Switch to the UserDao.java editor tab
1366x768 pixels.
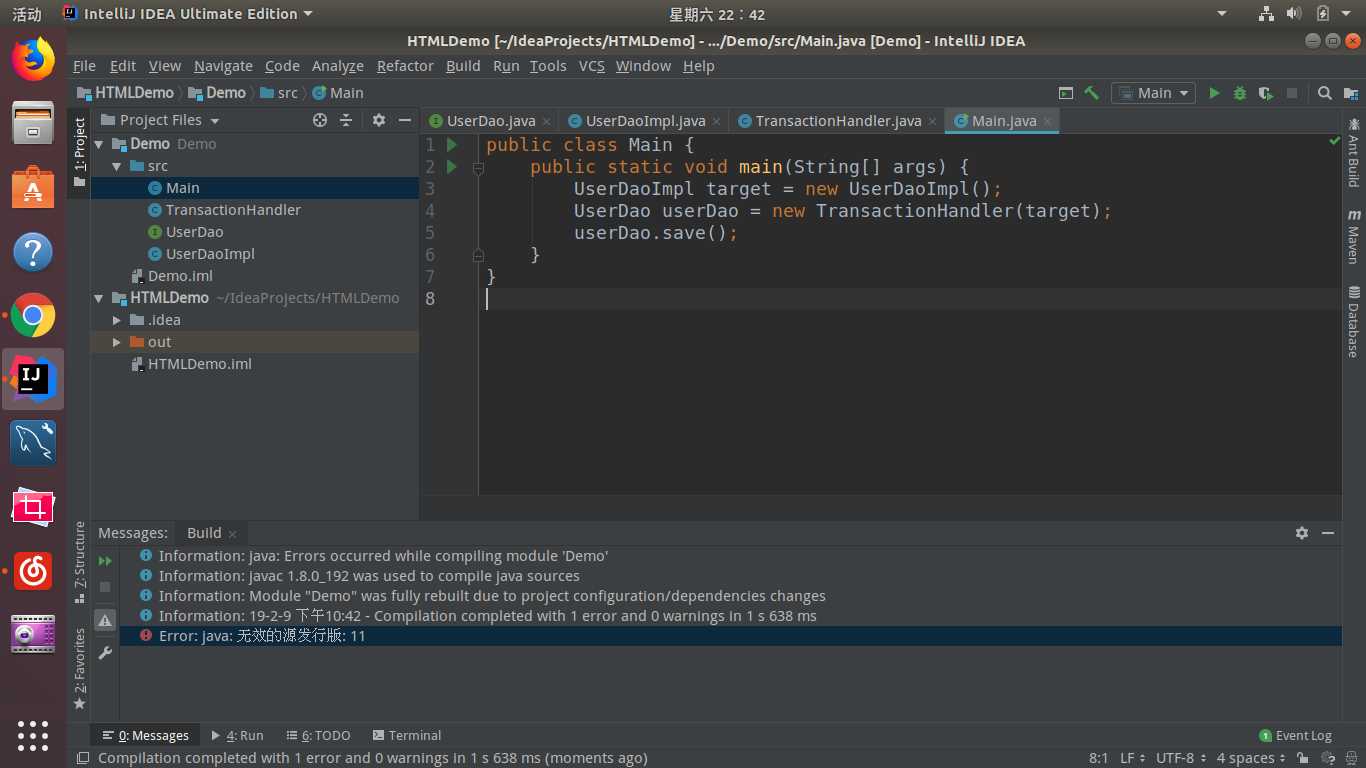tap(490, 121)
